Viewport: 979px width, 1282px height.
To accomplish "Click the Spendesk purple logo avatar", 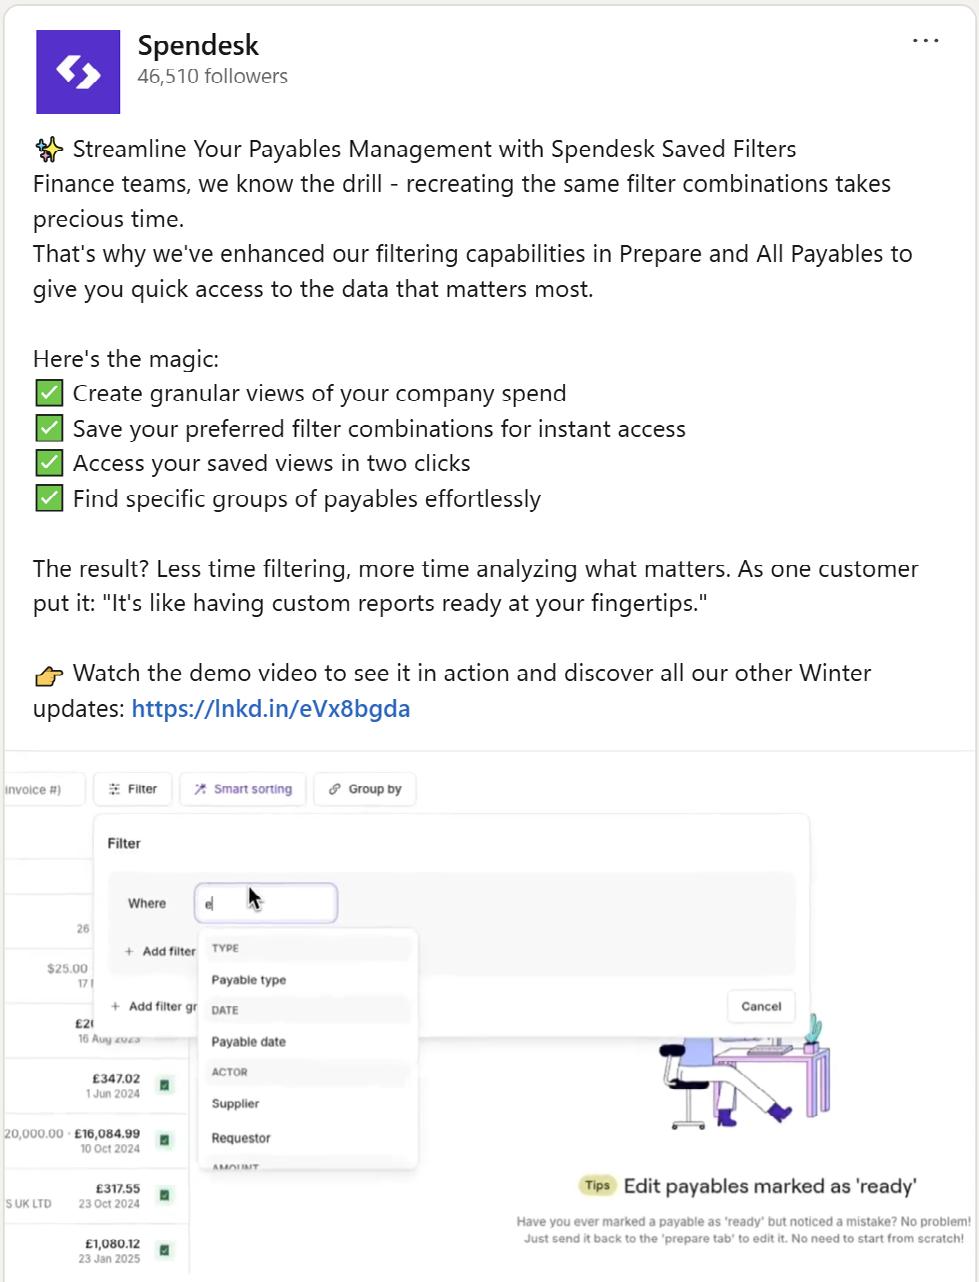I will click(x=78, y=72).
